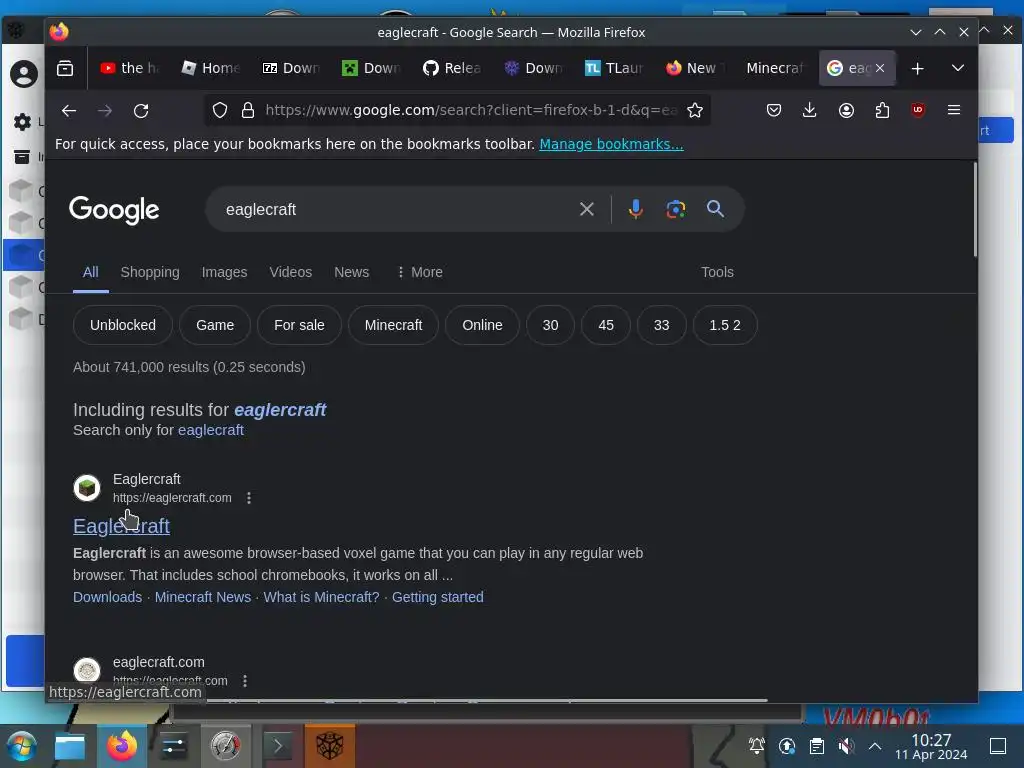The width and height of the screenshot is (1024, 768).
Task: Search only for eaglecraft link
Action: [210, 430]
